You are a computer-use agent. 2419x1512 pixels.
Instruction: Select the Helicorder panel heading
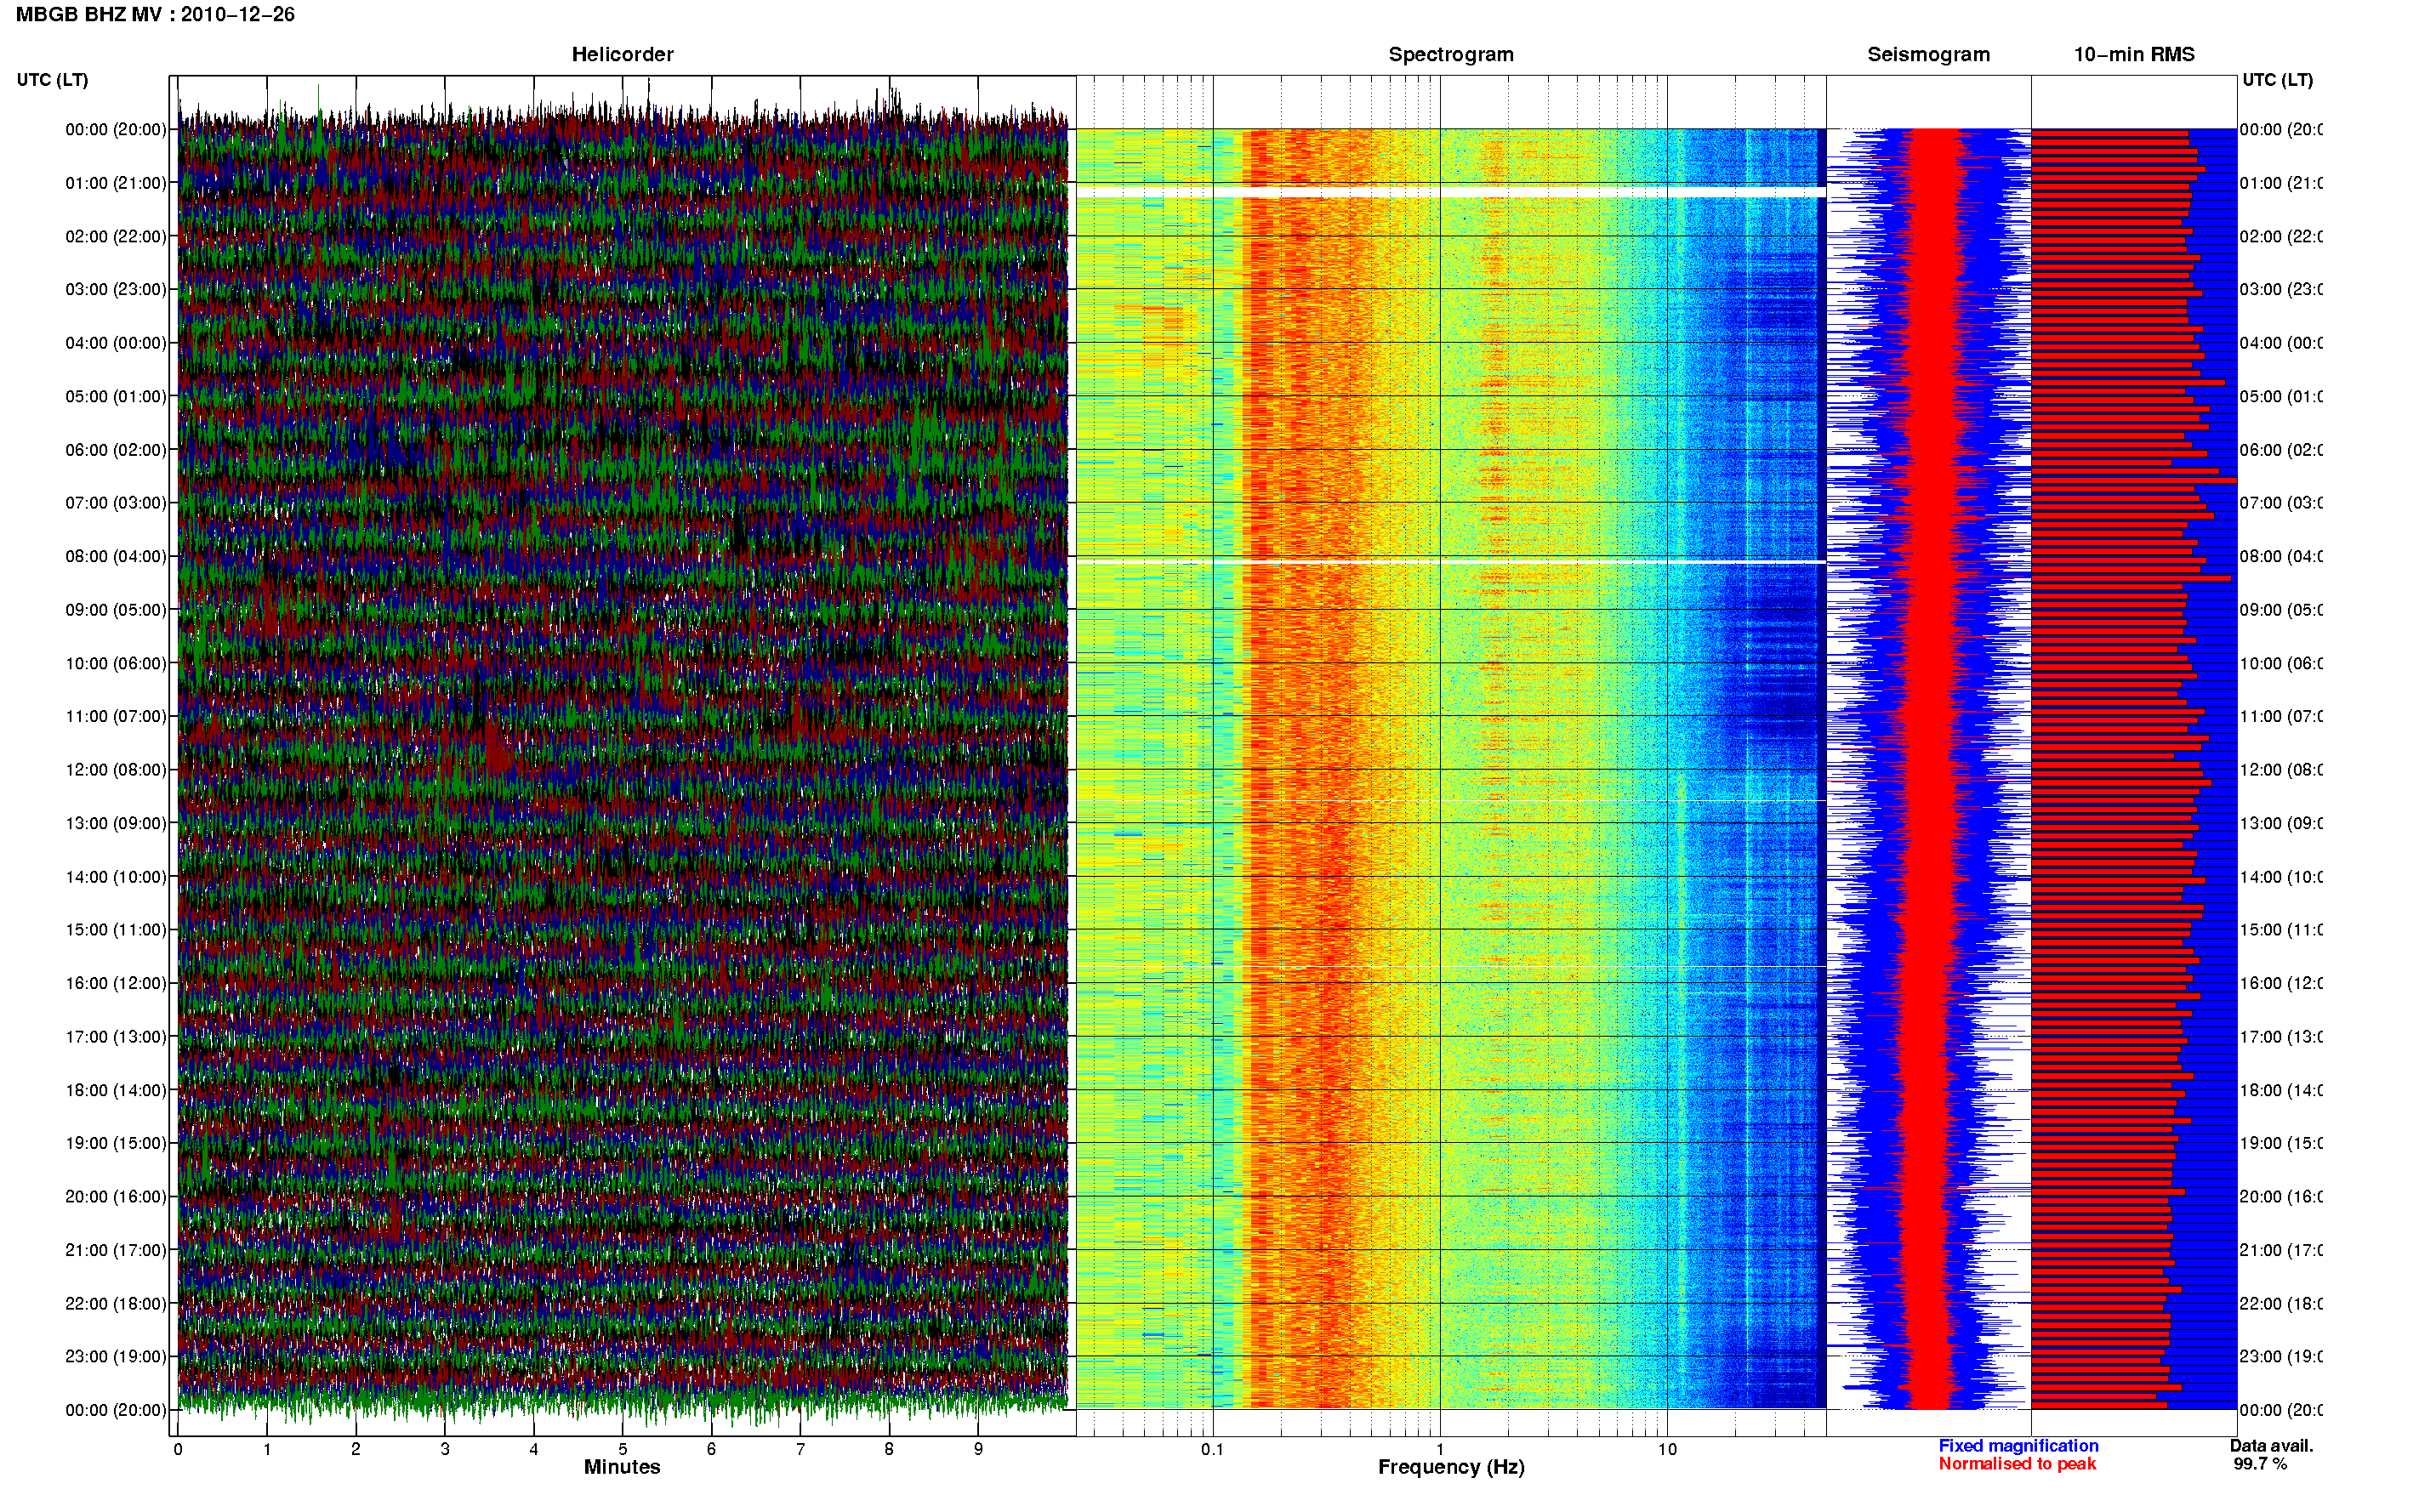[x=622, y=55]
